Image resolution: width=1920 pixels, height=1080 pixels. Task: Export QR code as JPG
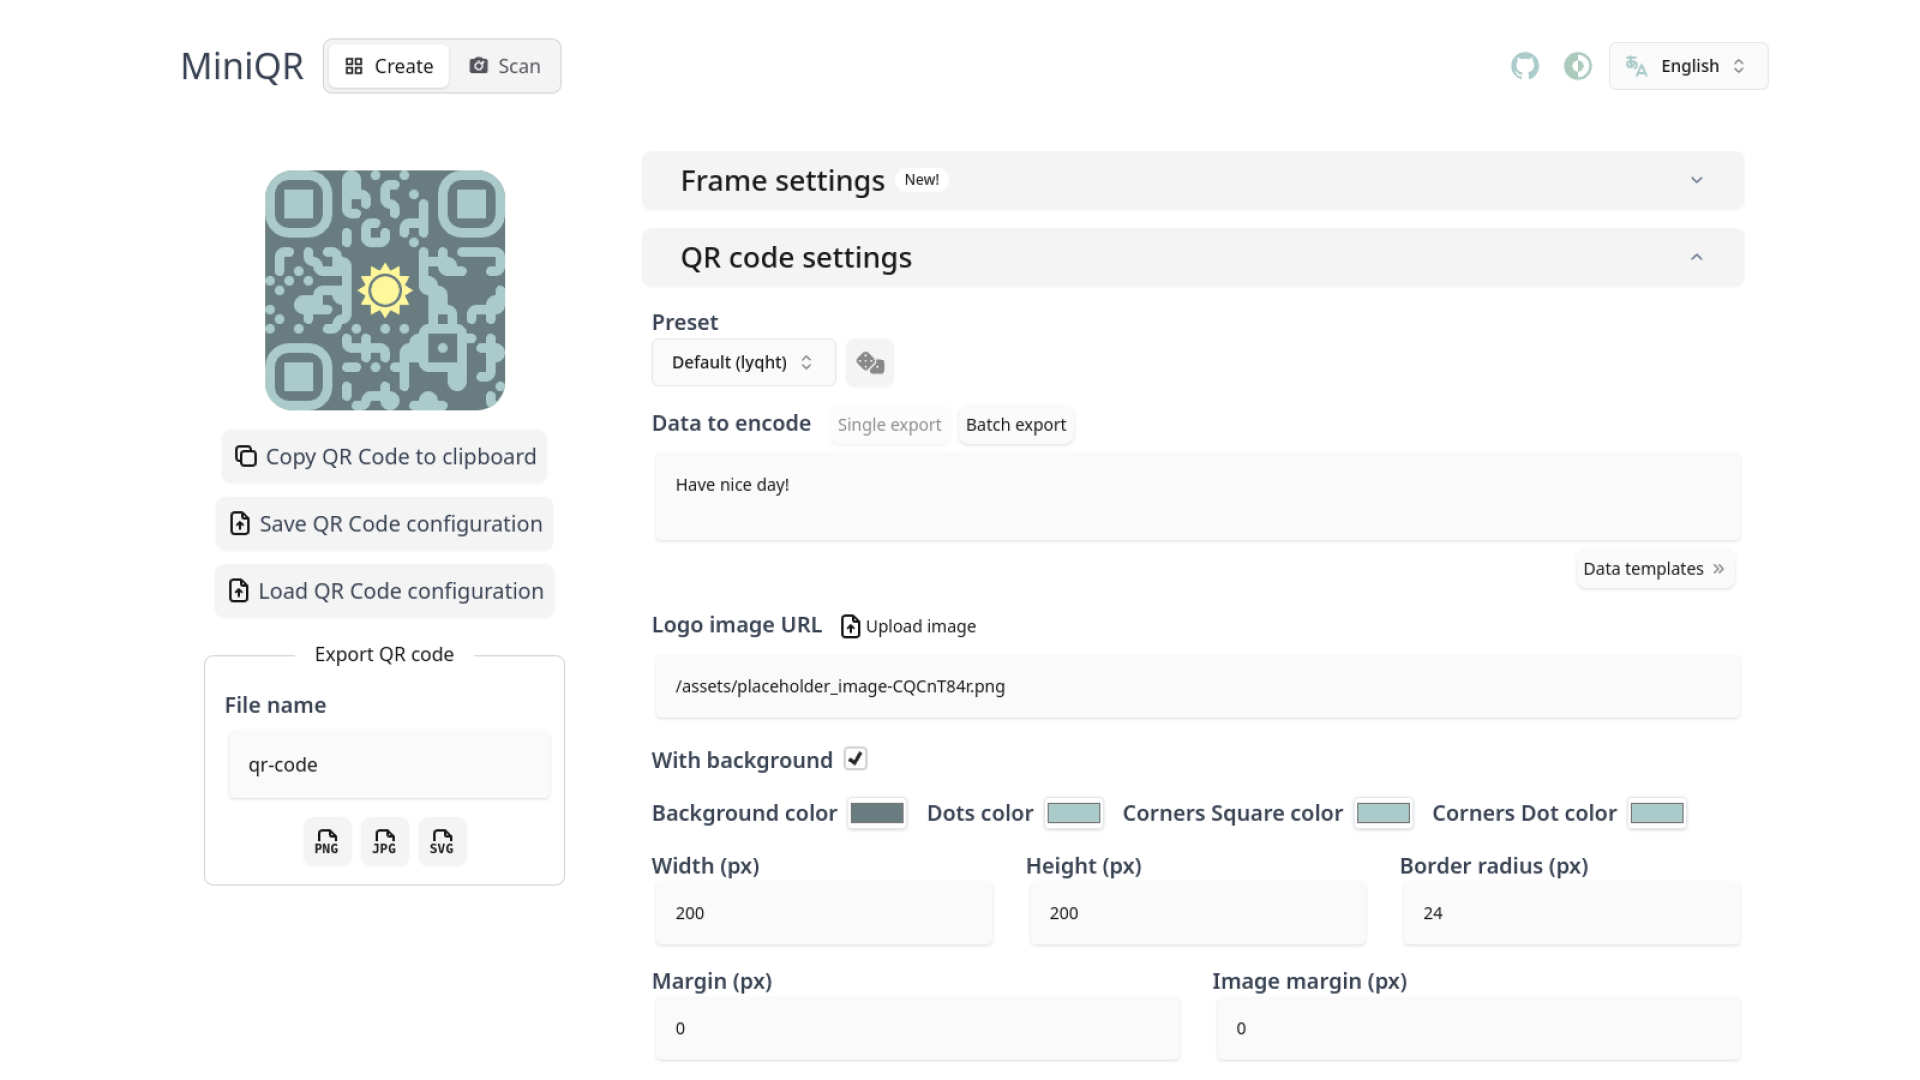384,841
